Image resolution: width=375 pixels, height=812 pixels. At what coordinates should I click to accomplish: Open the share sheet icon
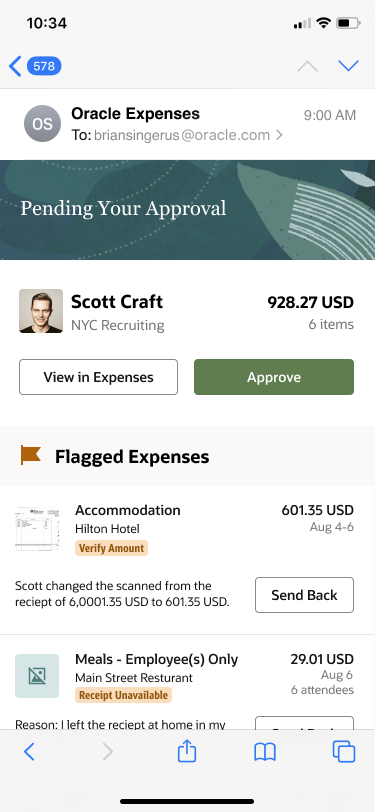click(186, 751)
